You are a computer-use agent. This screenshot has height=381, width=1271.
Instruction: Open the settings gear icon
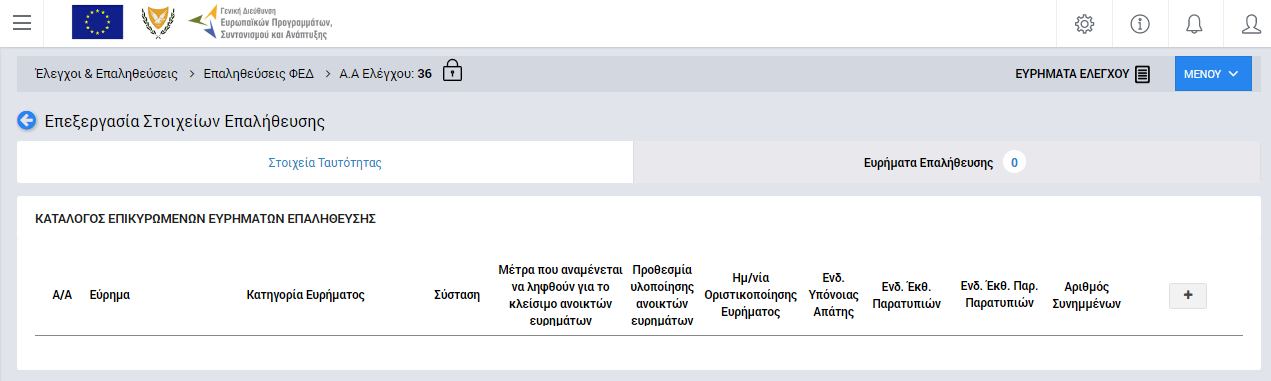(x=1084, y=23)
